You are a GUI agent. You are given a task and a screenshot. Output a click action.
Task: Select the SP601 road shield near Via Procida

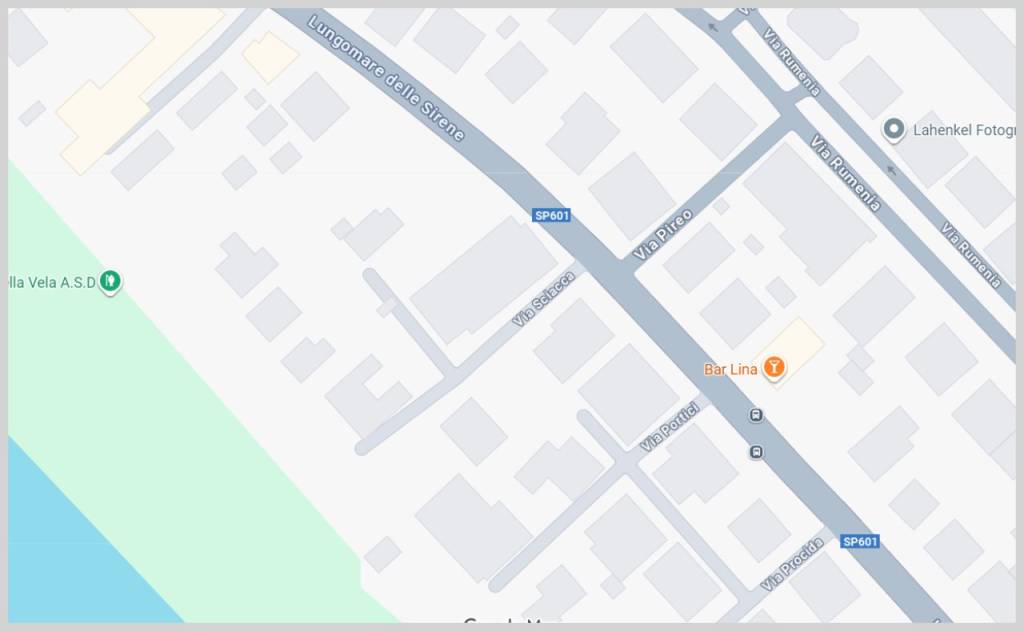coord(859,542)
